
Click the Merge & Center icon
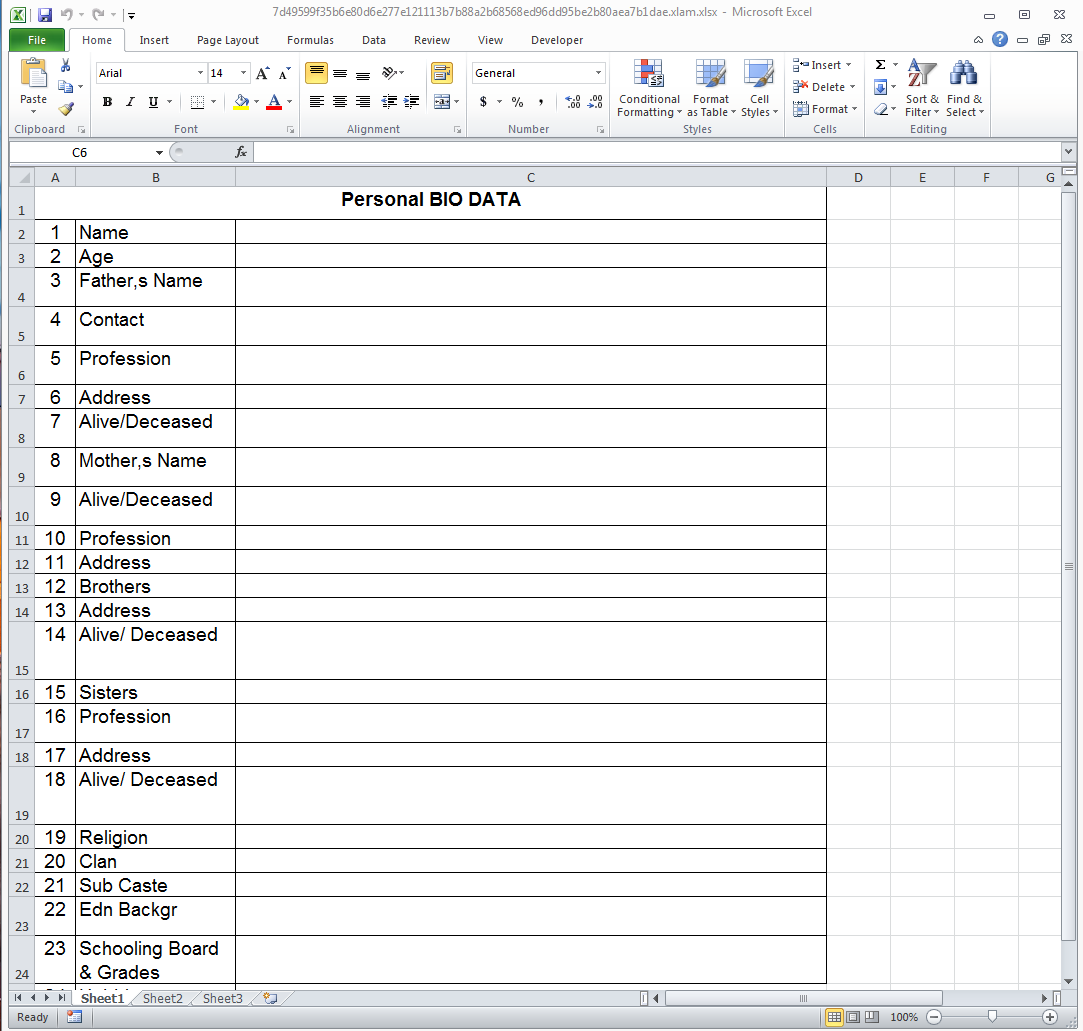442,102
